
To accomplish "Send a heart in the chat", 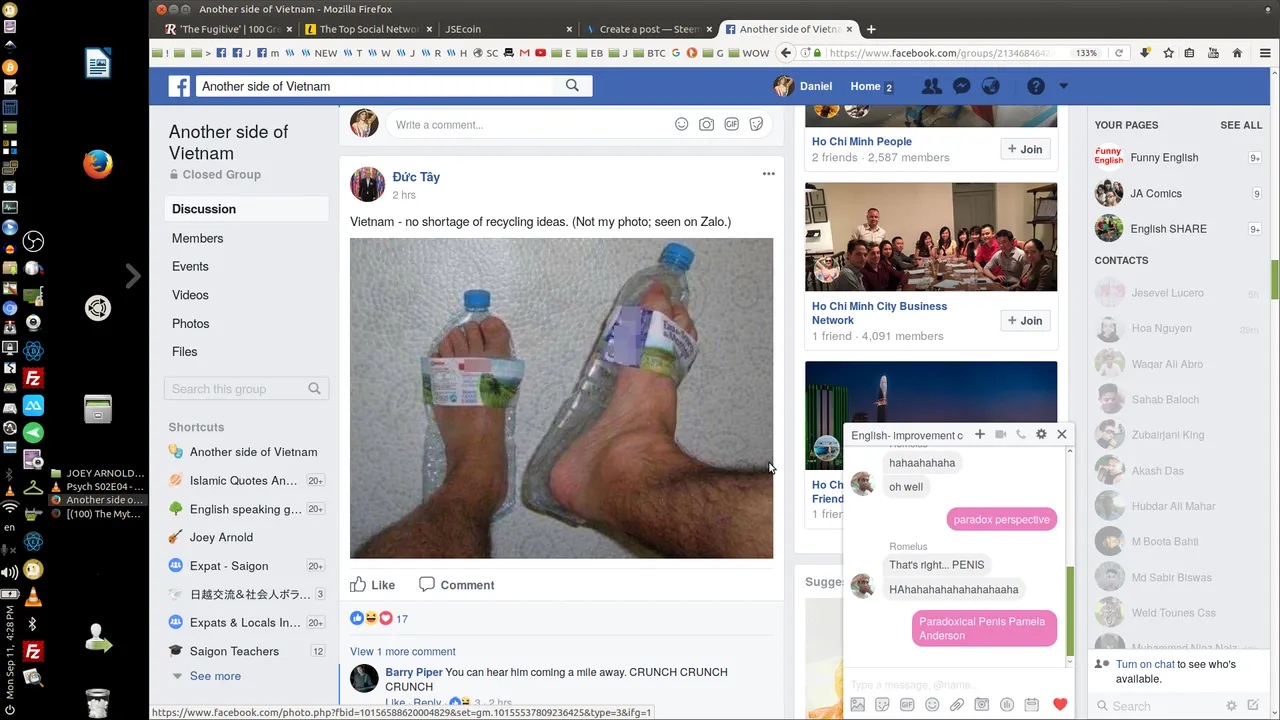I will click(x=1060, y=705).
